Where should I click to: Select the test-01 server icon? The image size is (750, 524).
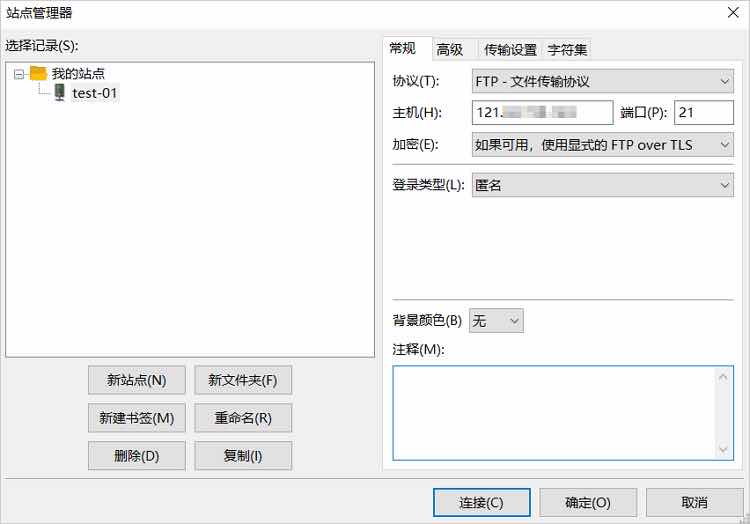tap(59, 92)
